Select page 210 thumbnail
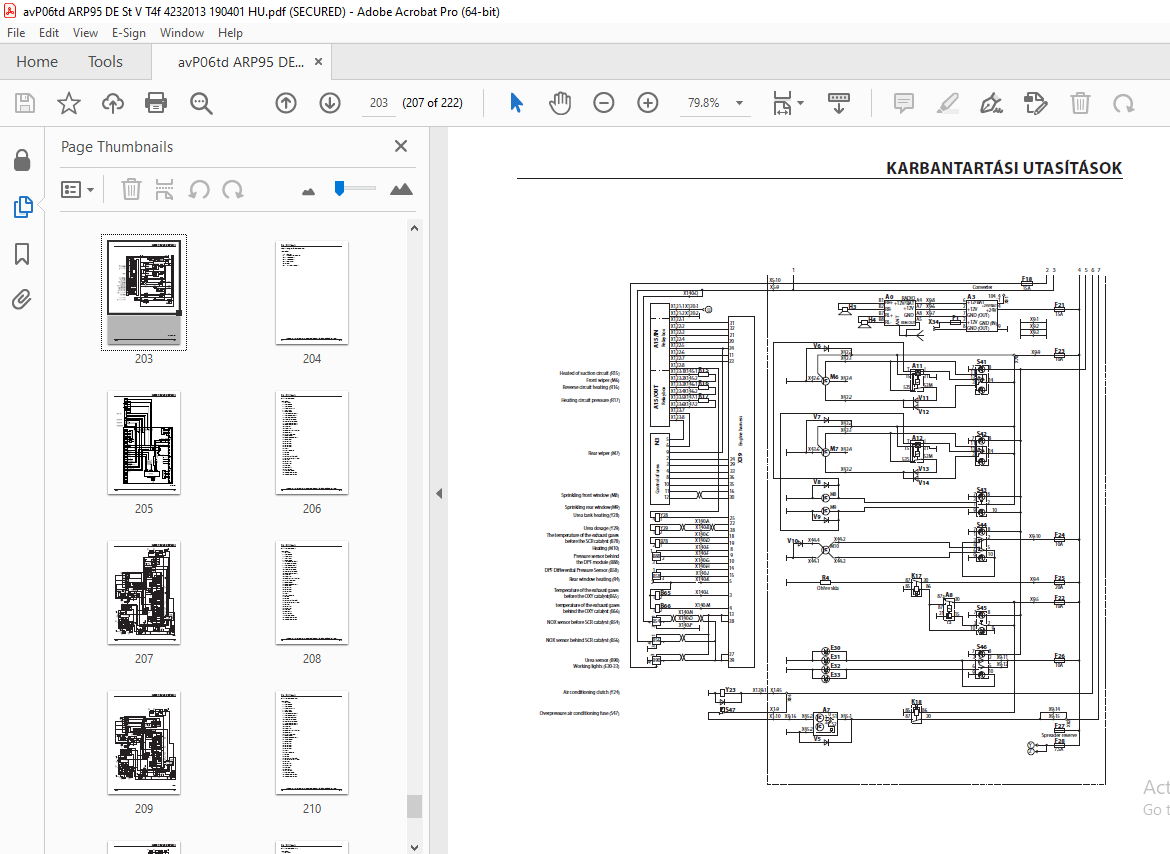1170x854 pixels. 312,742
